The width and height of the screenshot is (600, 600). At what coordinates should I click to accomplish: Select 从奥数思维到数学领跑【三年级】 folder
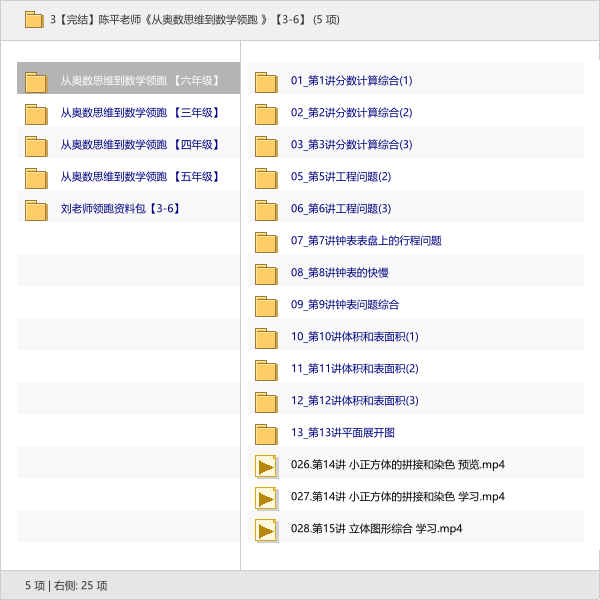pyautogui.click(x=140, y=113)
